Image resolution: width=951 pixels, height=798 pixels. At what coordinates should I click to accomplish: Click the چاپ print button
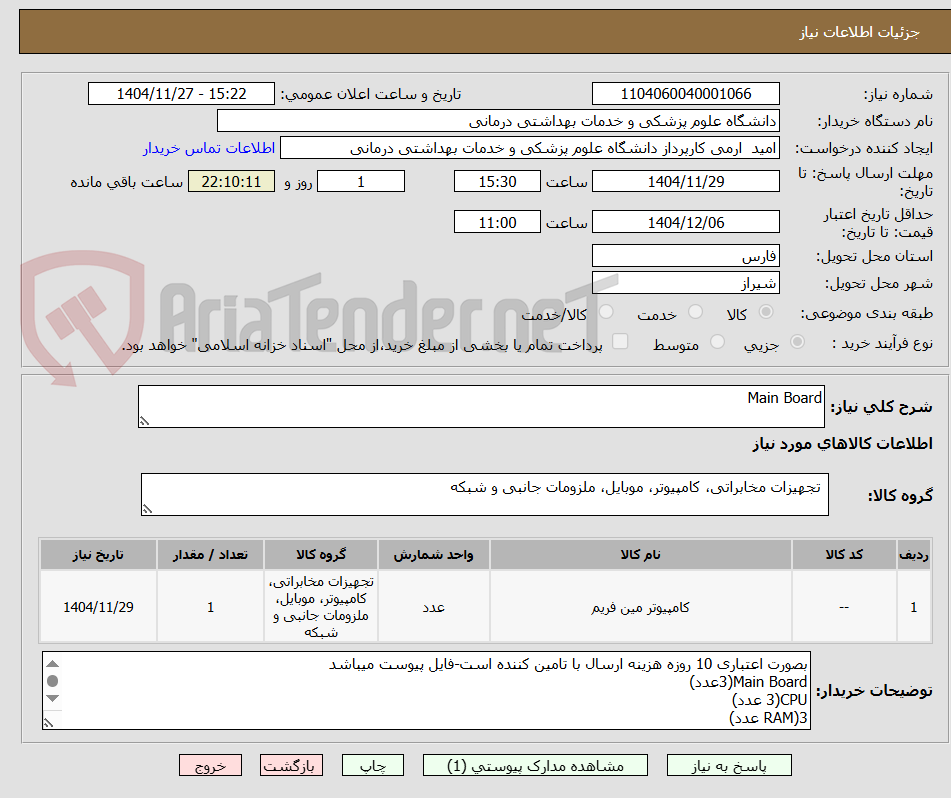(x=372, y=765)
